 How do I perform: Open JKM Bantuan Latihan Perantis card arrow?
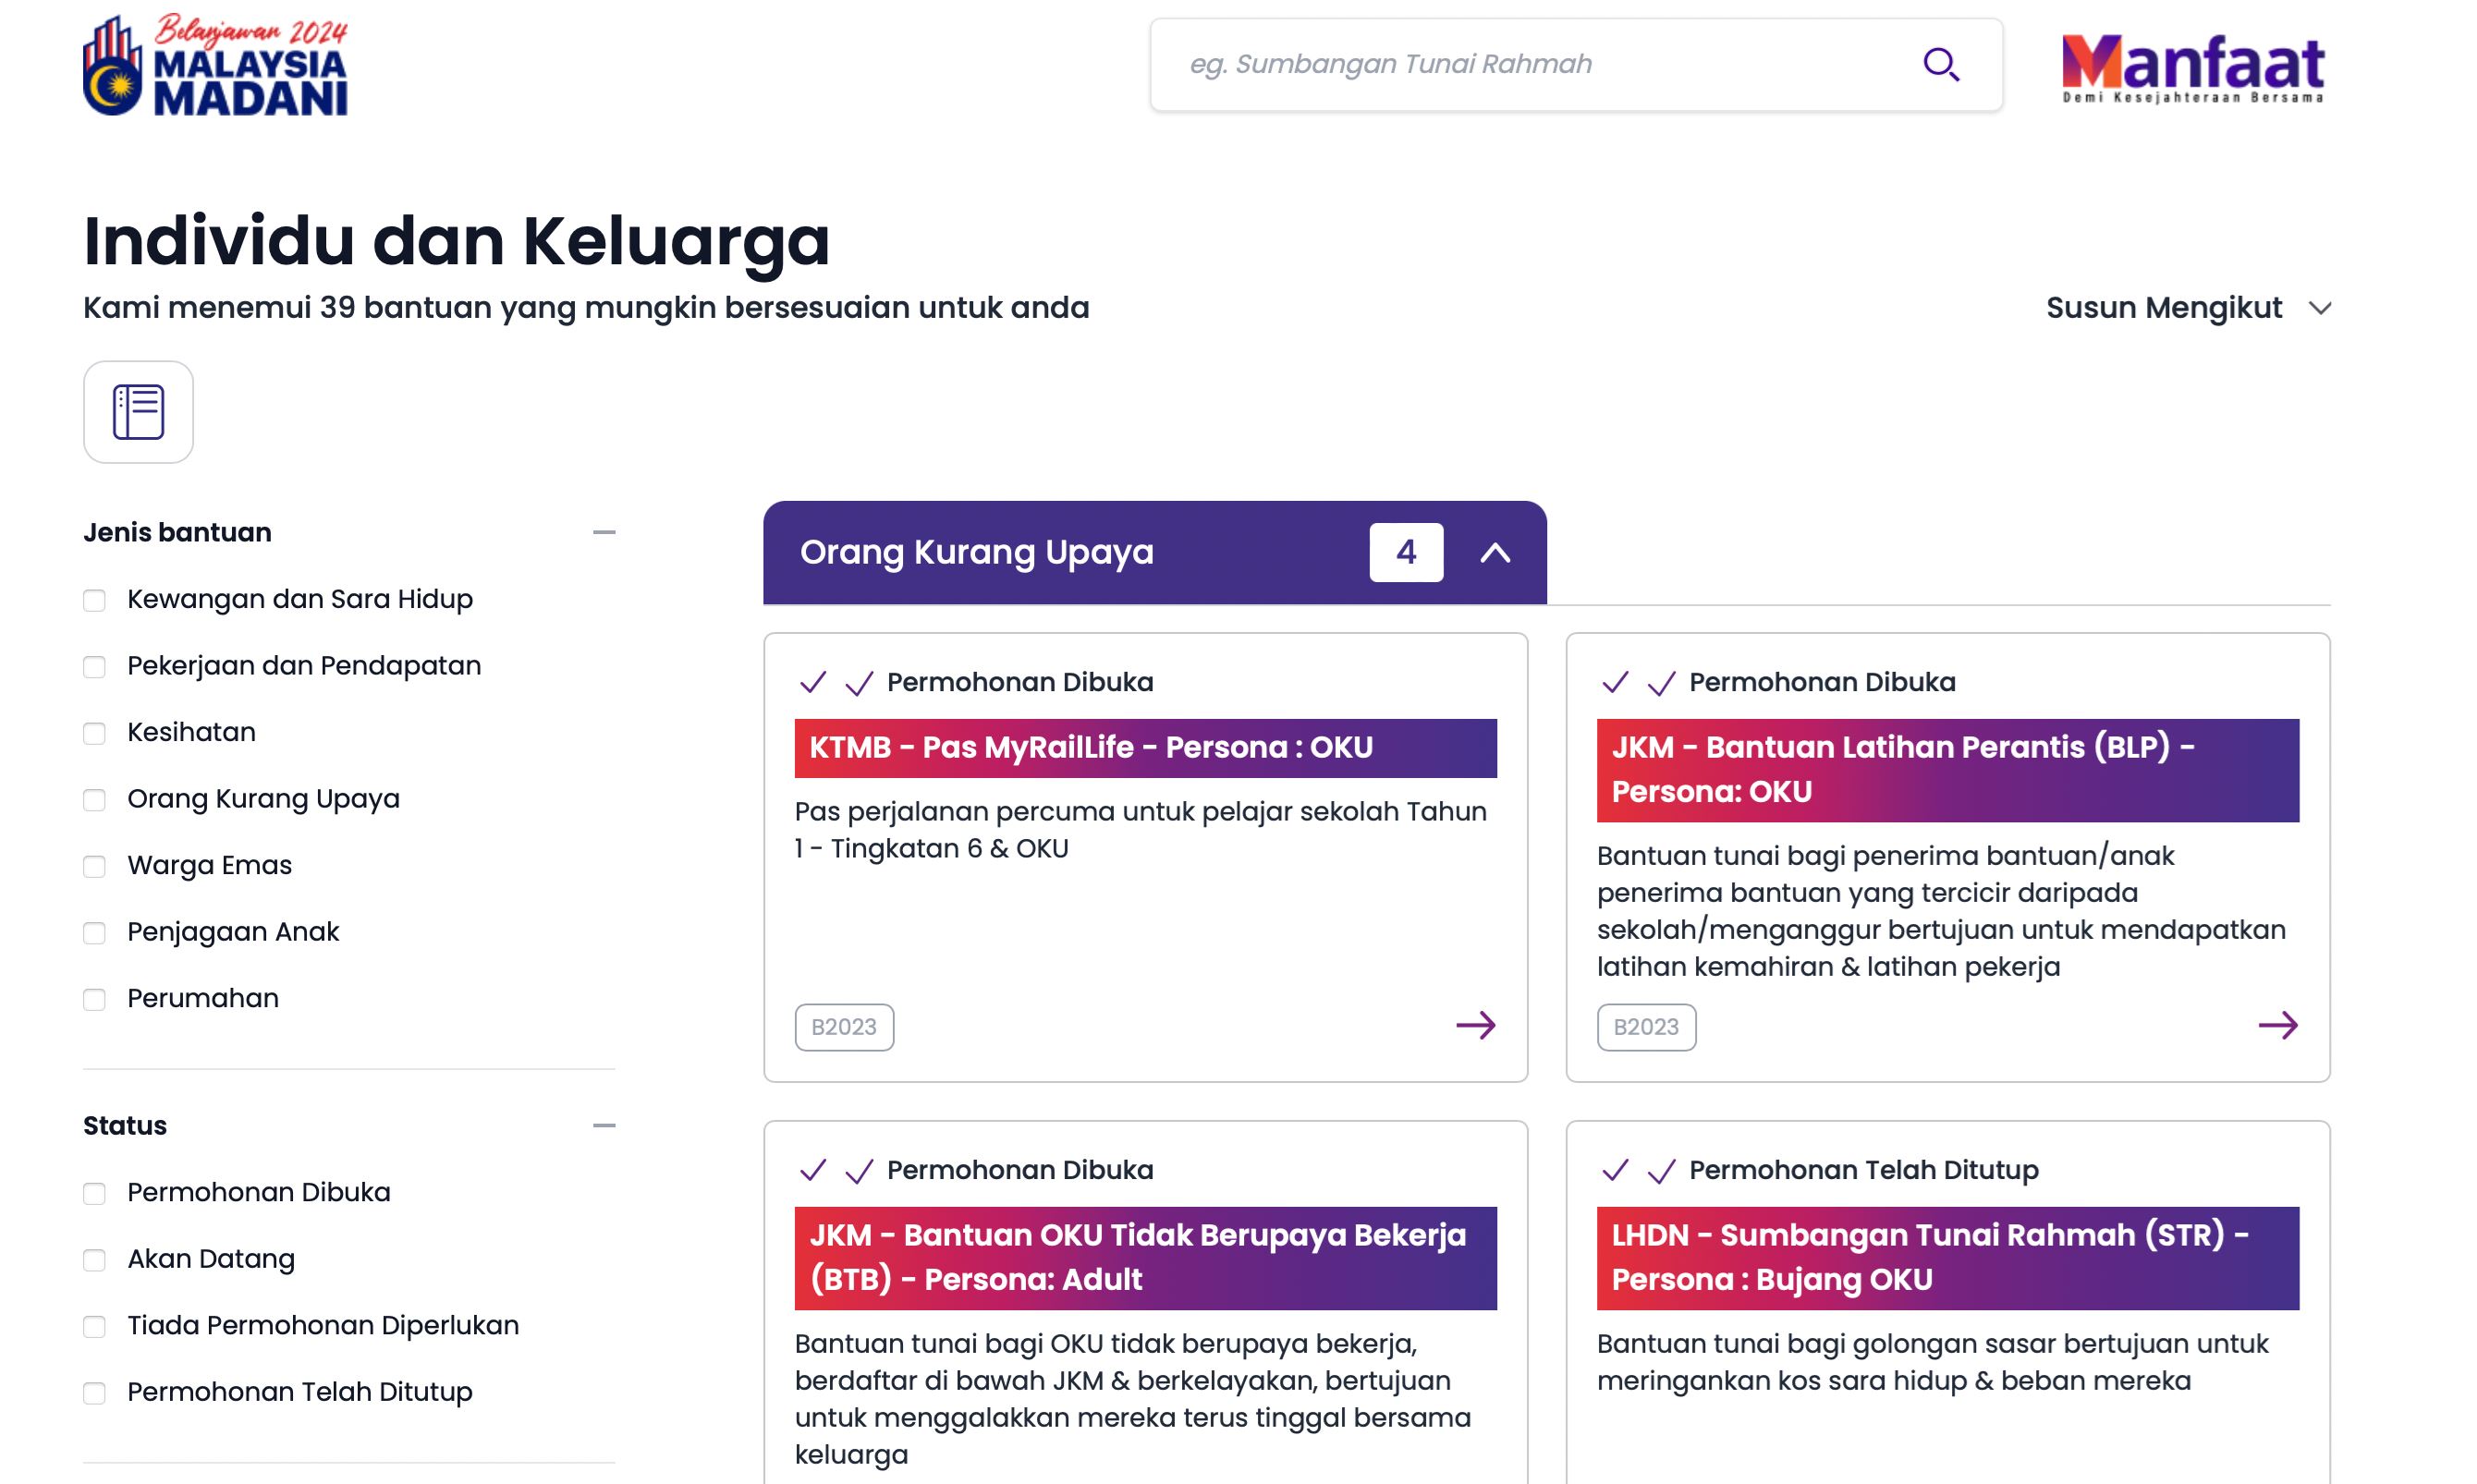pos(2277,1025)
